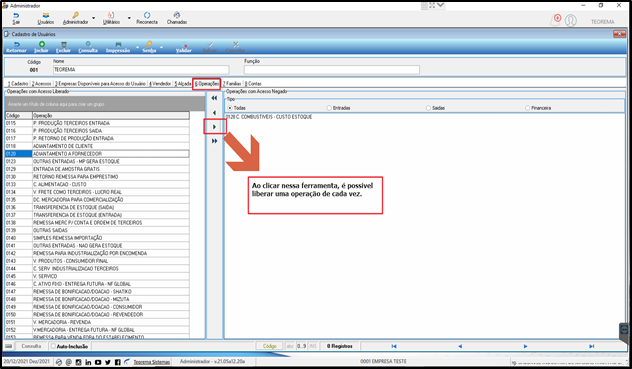
Task: Click the Nome input field
Action: click(141, 70)
